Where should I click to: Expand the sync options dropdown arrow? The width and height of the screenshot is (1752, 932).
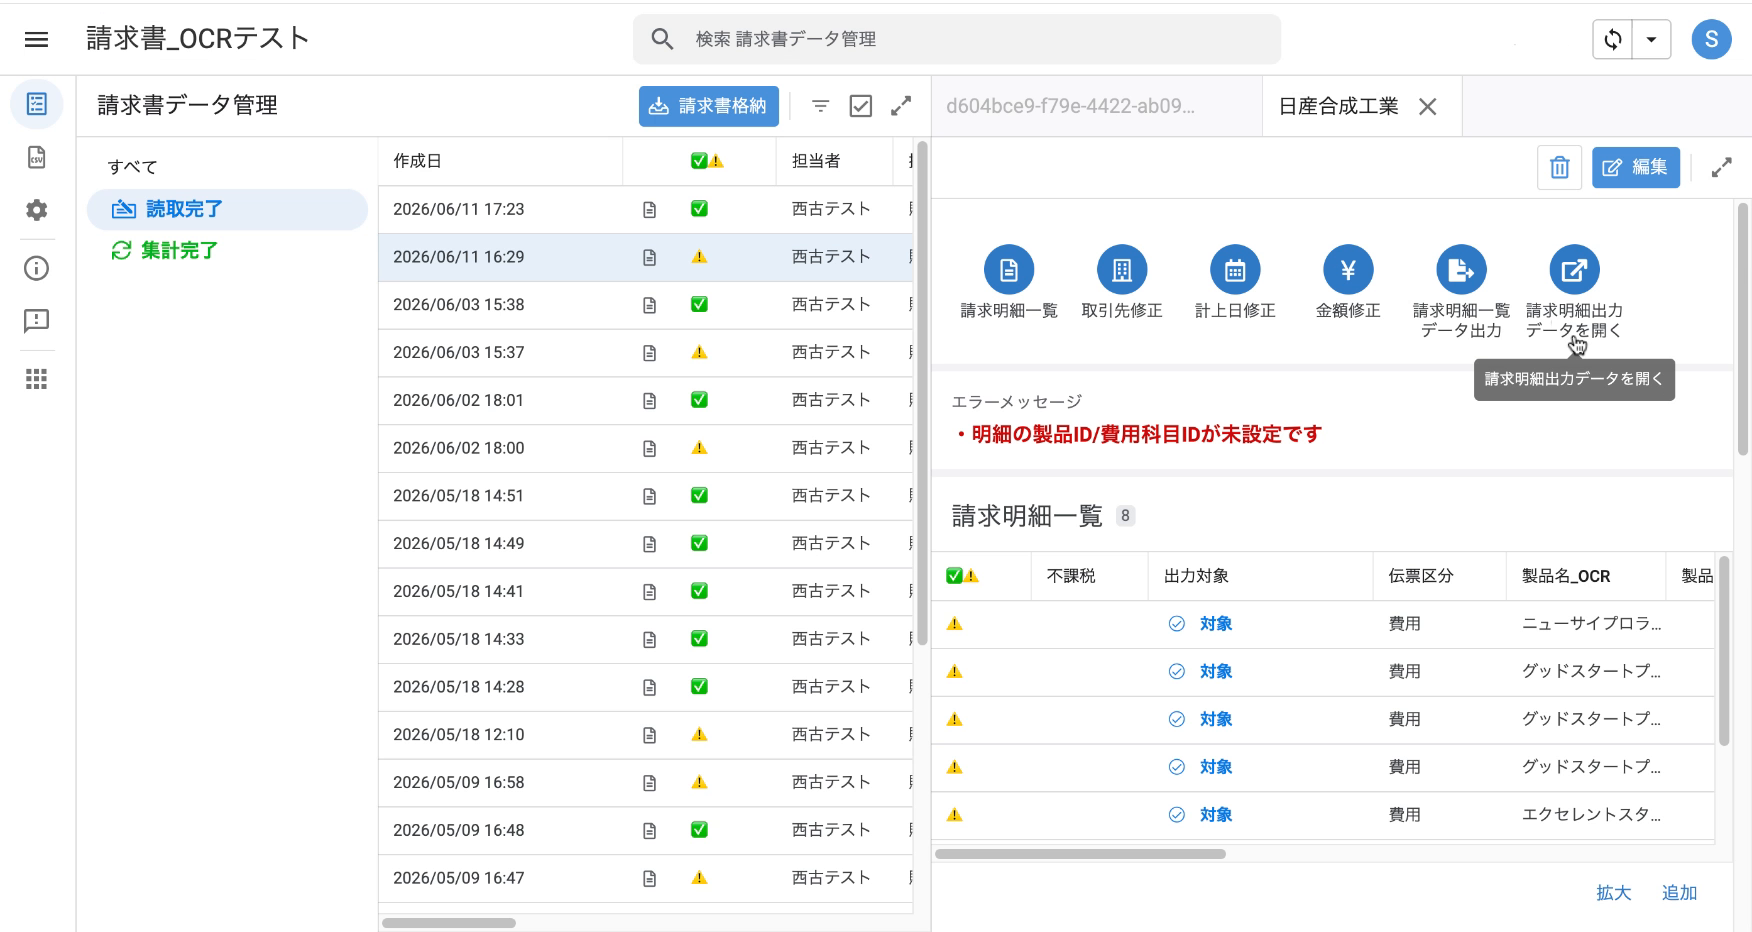(x=1651, y=40)
